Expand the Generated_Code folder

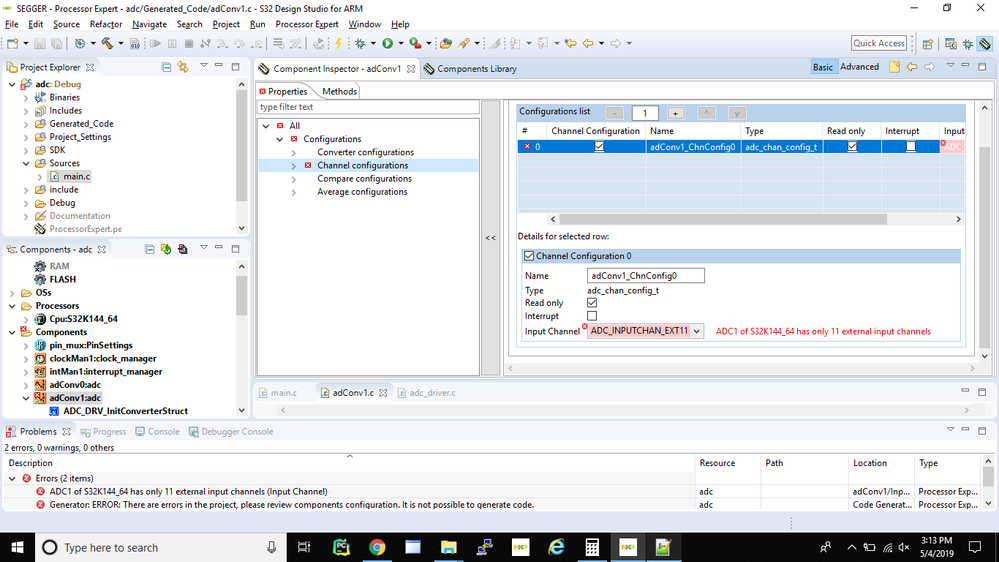click(26, 124)
